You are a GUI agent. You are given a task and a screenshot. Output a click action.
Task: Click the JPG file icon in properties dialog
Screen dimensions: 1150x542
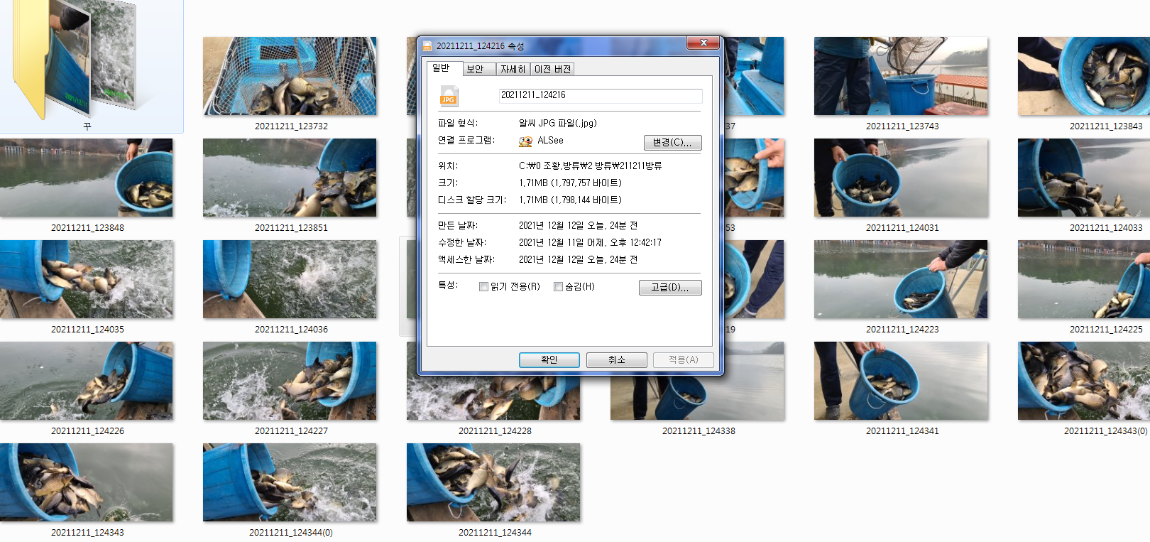pos(448,95)
